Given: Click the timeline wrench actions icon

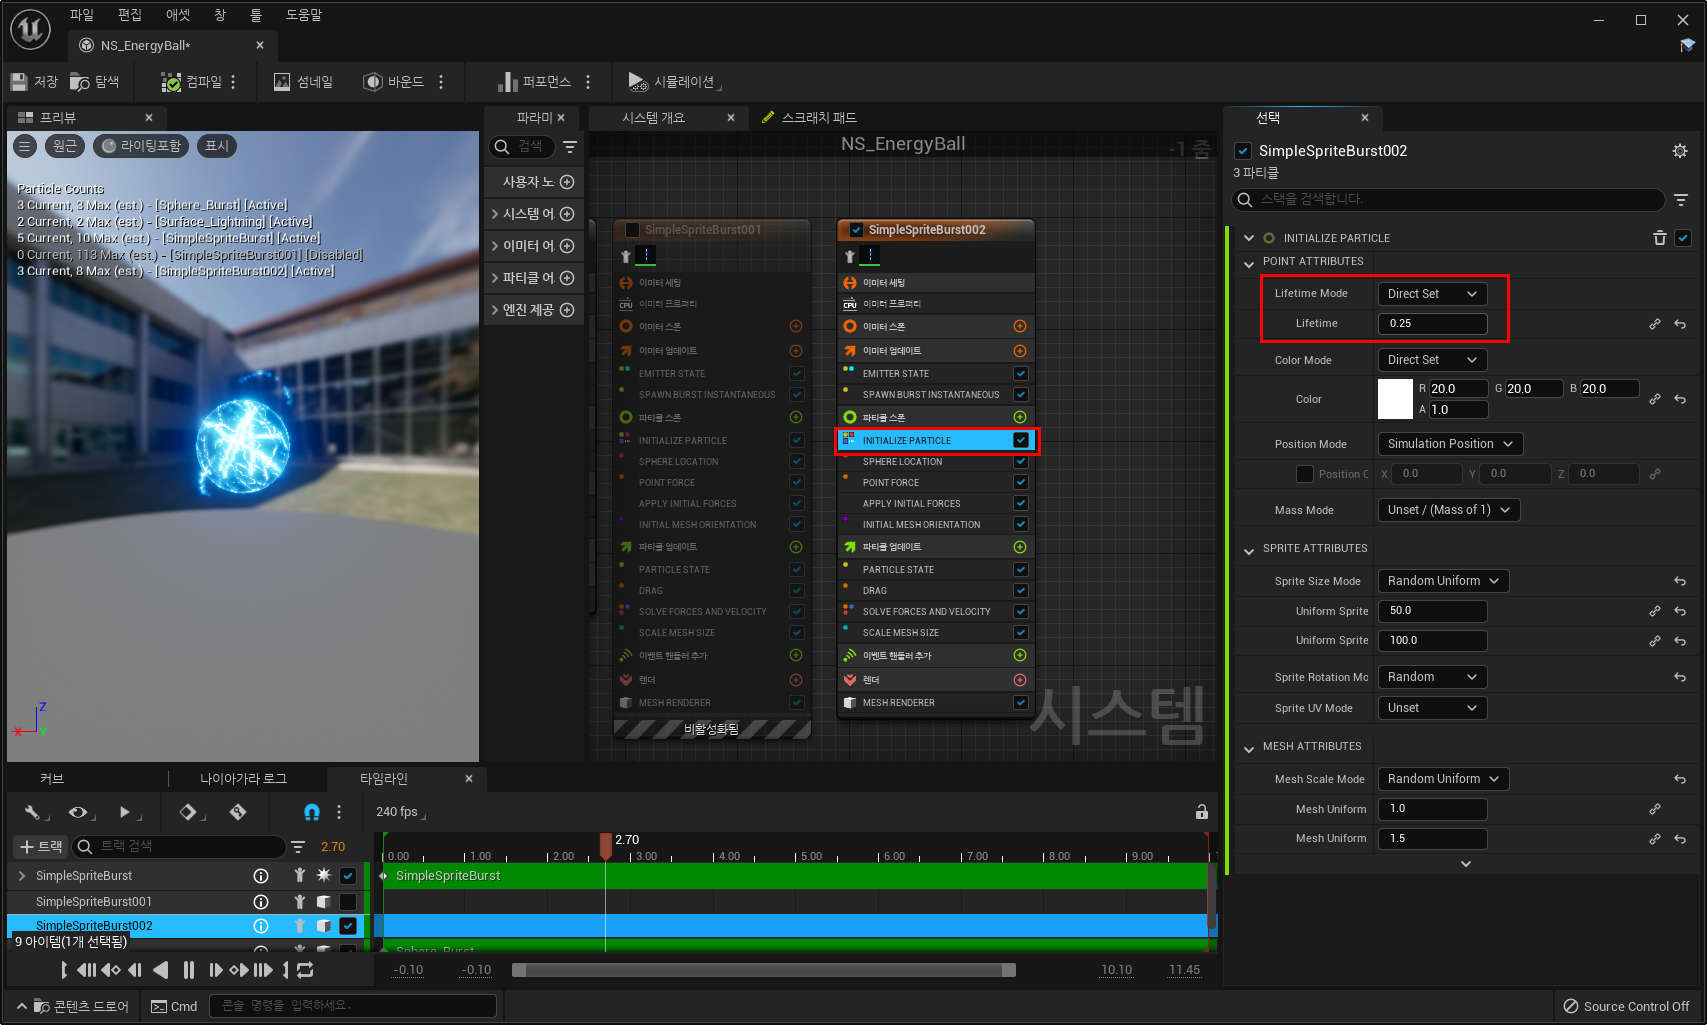Looking at the screenshot, I should pos(33,812).
